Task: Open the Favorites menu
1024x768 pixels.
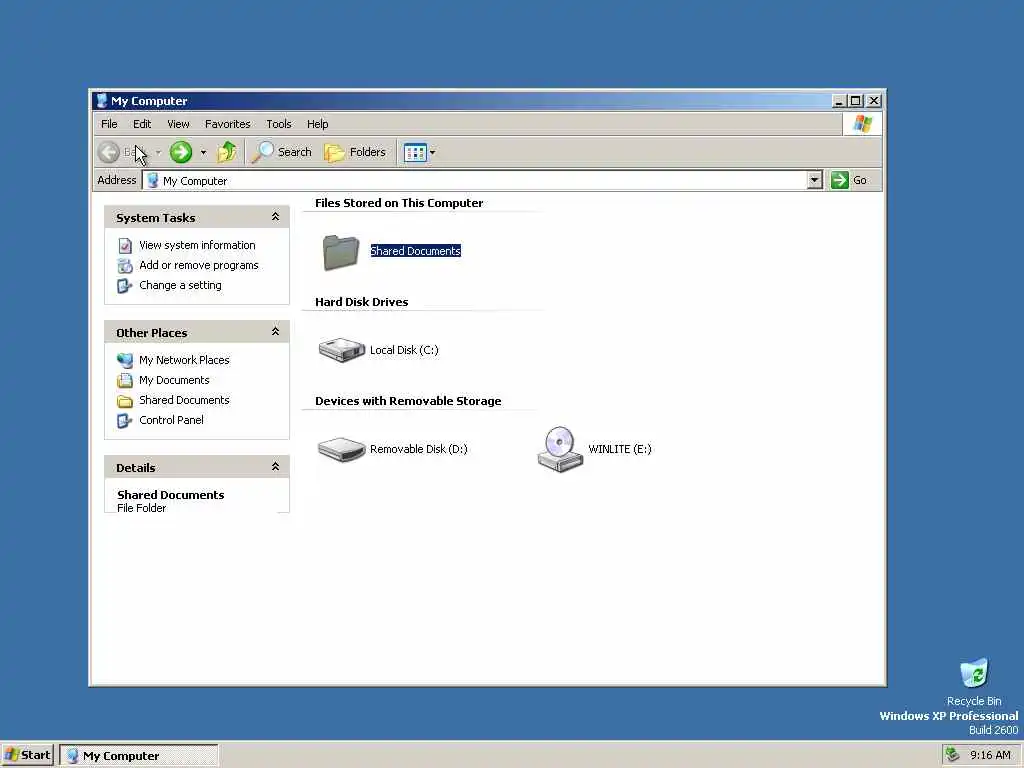Action: (x=227, y=124)
